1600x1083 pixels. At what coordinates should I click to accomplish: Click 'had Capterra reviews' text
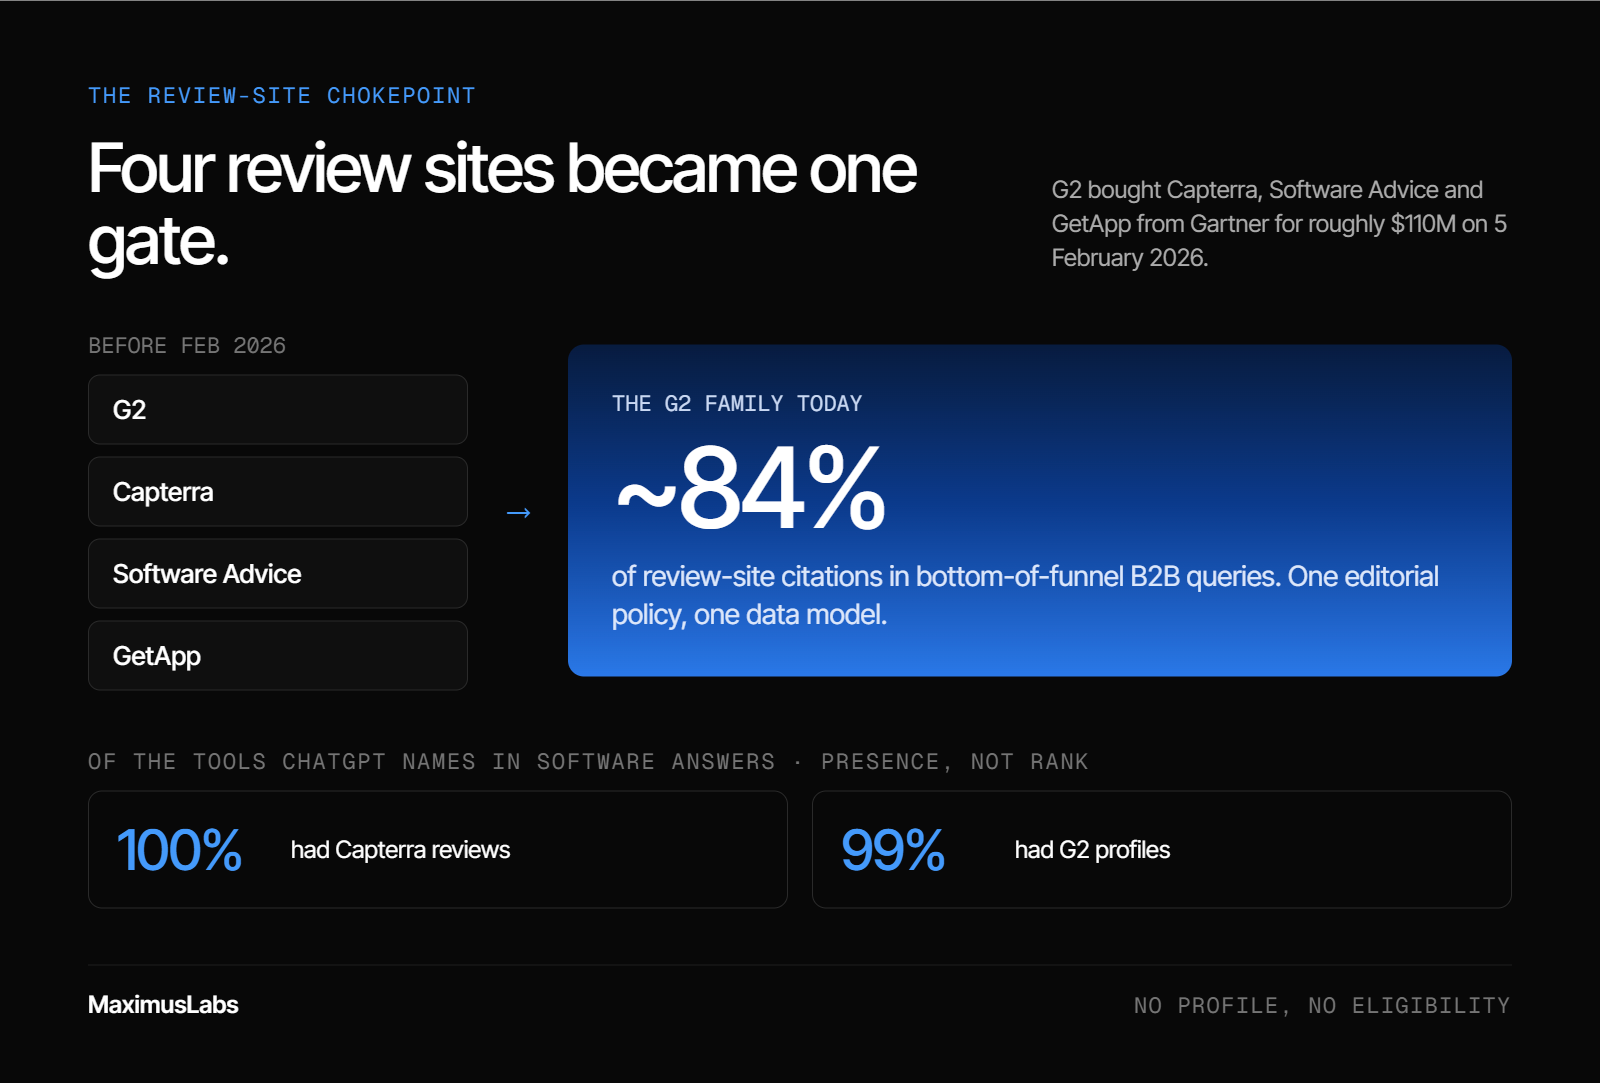click(x=401, y=850)
